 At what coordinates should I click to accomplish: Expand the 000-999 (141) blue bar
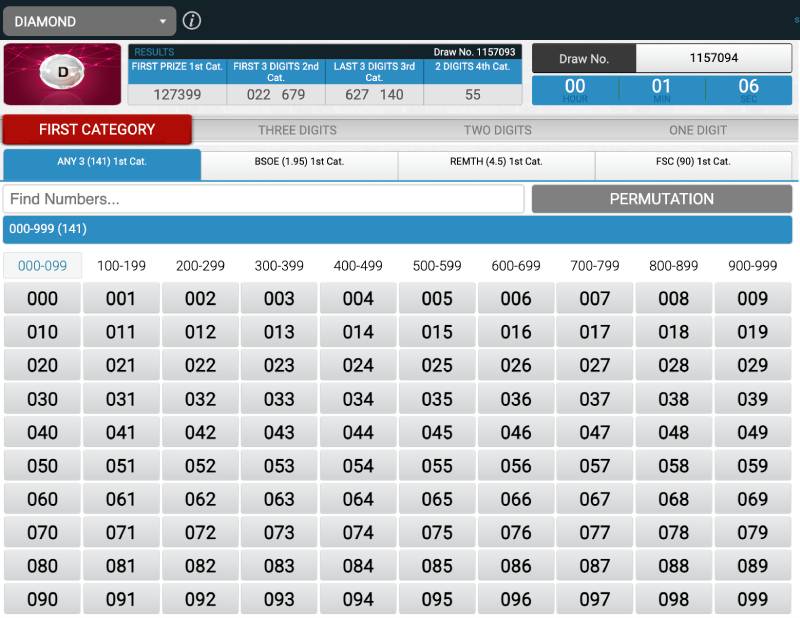[397, 229]
